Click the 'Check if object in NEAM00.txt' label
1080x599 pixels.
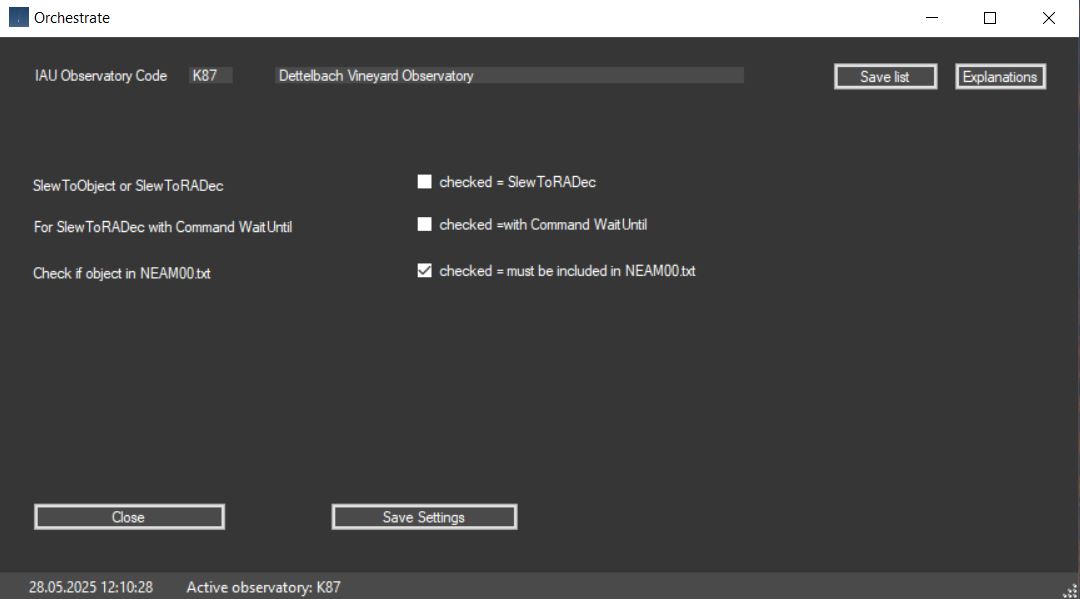[122, 274]
